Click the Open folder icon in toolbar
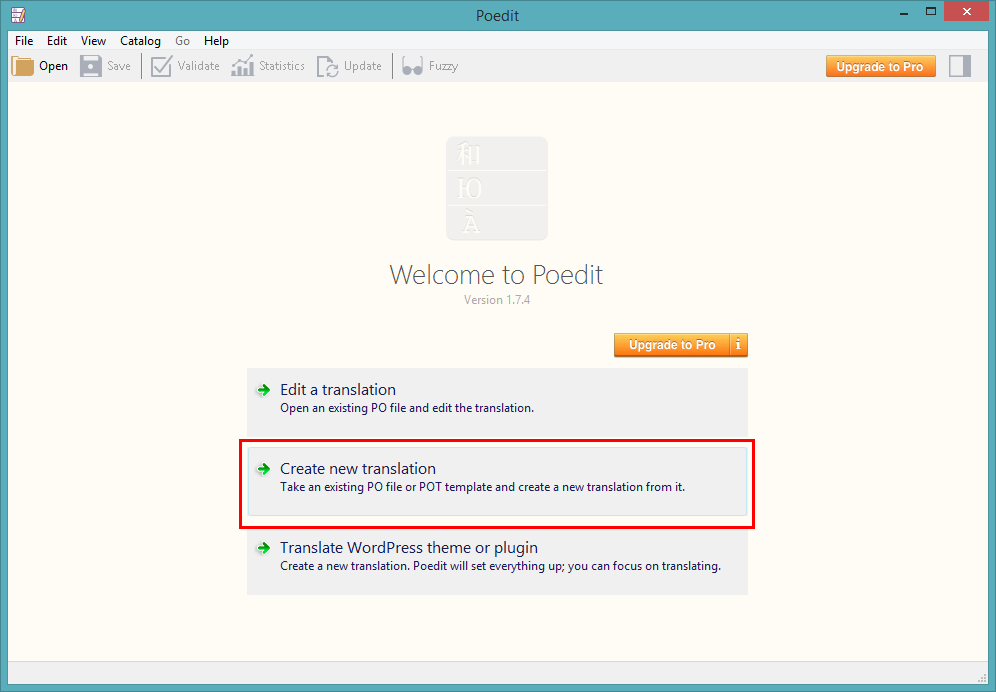The width and height of the screenshot is (996, 692). (x=23, y=66)
